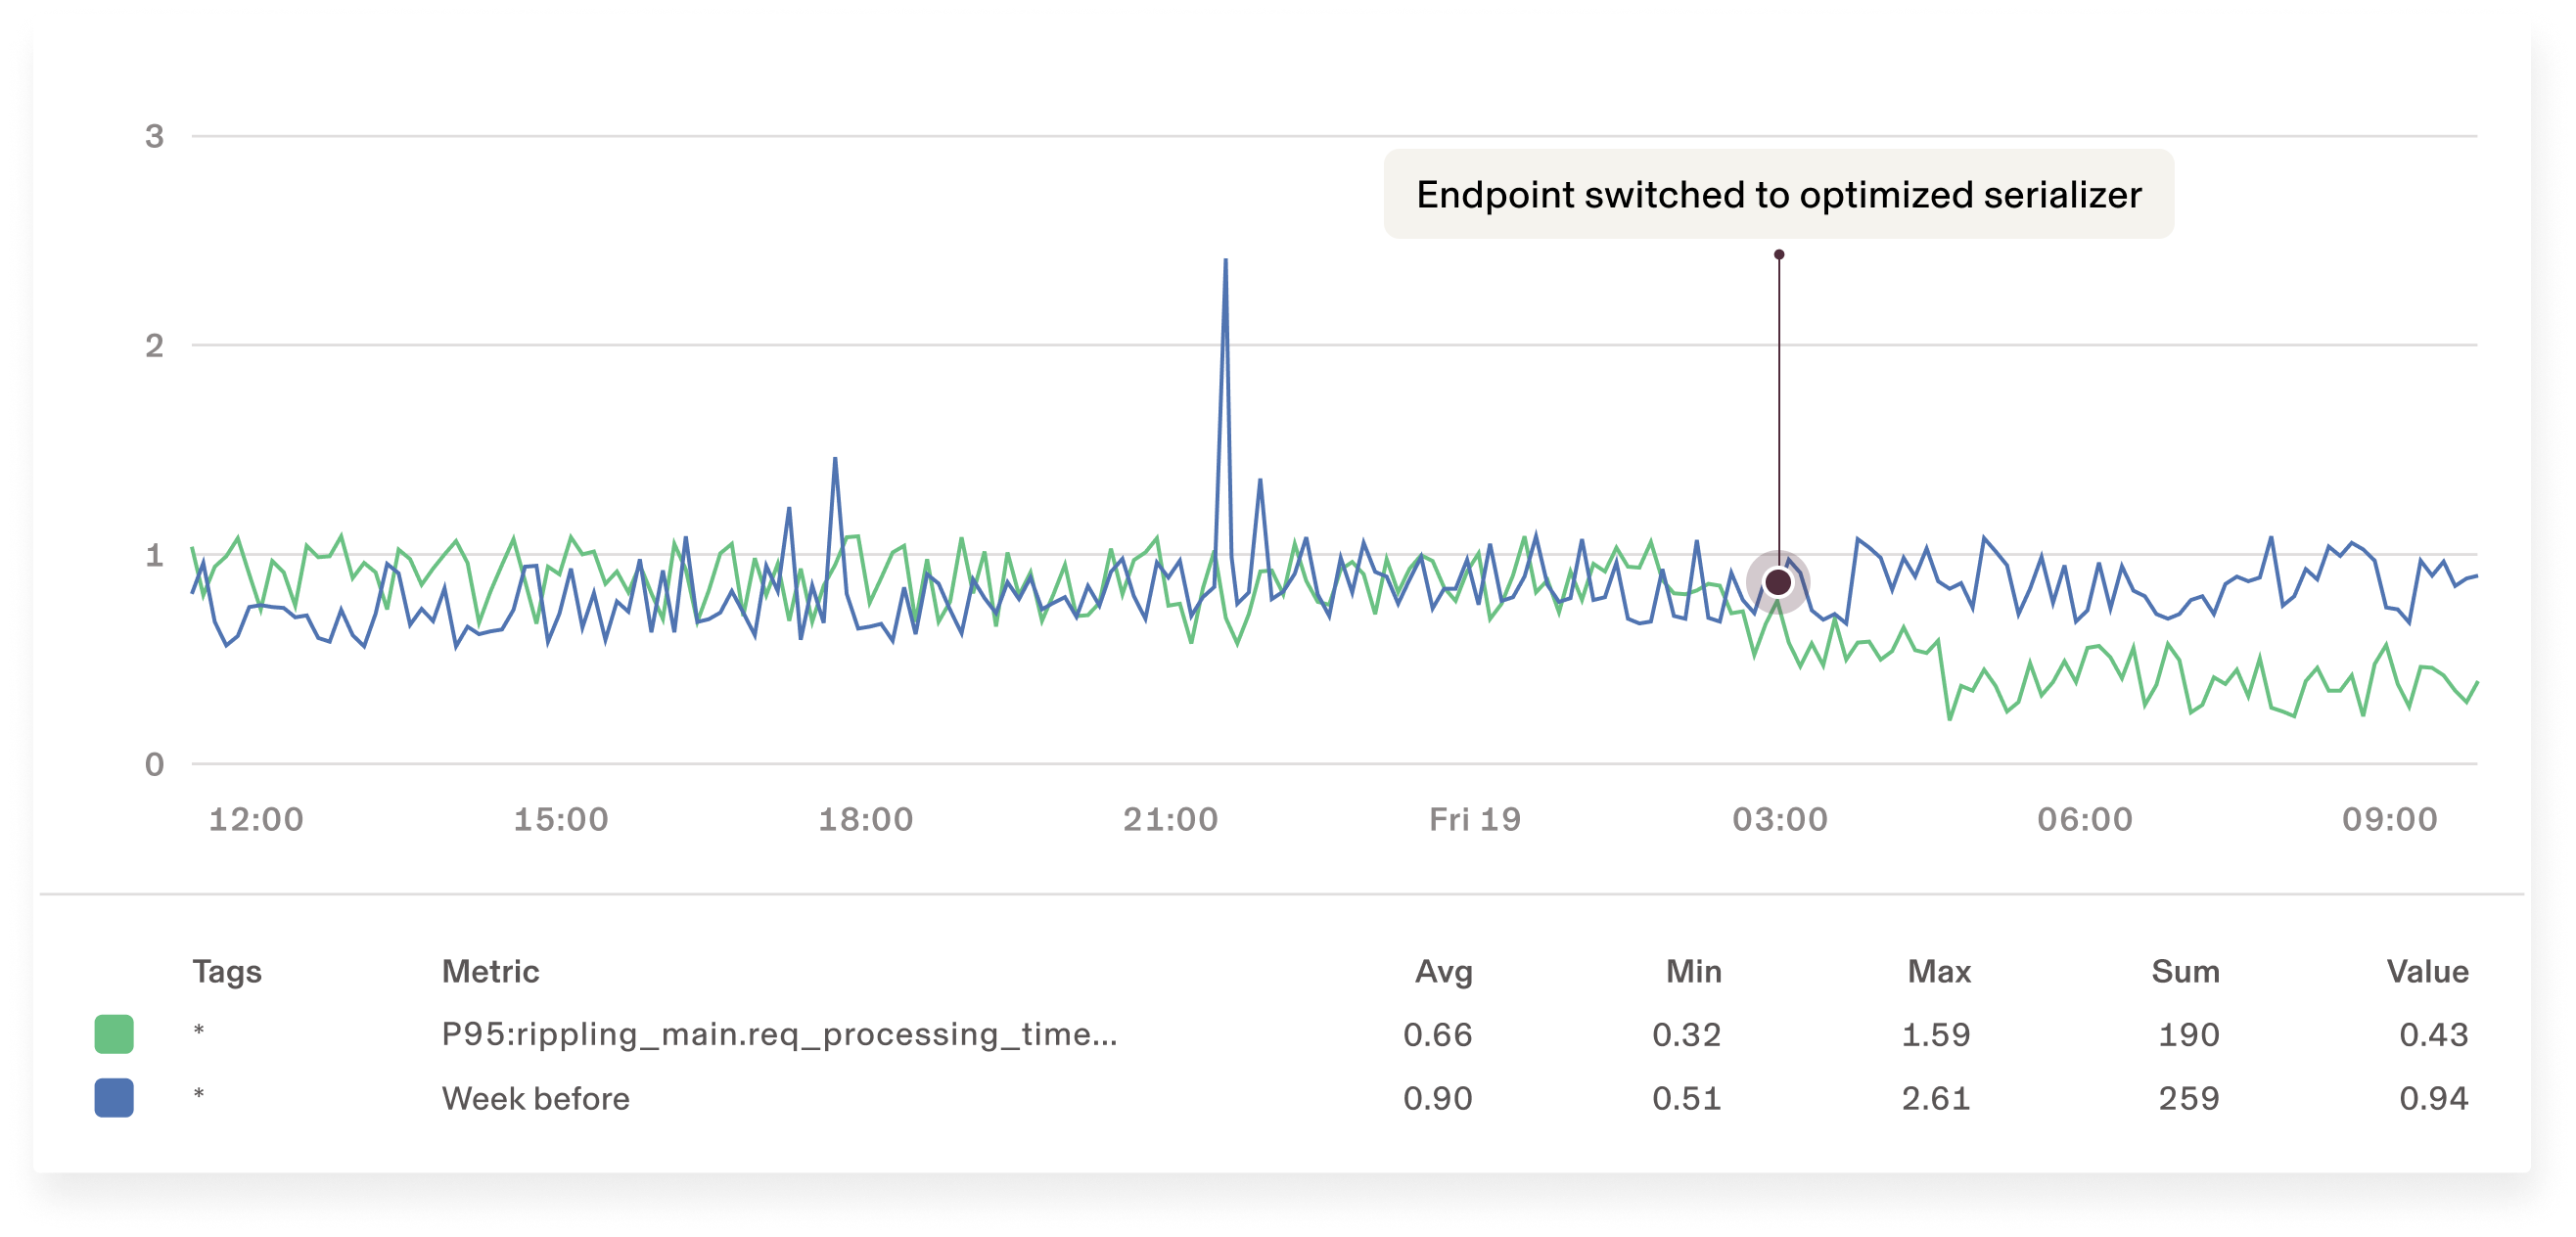2576x1237 pixels.
Task: Select the P95:rippling_main.req_processing_time metric row
Action: click(x=779, y=1034)
